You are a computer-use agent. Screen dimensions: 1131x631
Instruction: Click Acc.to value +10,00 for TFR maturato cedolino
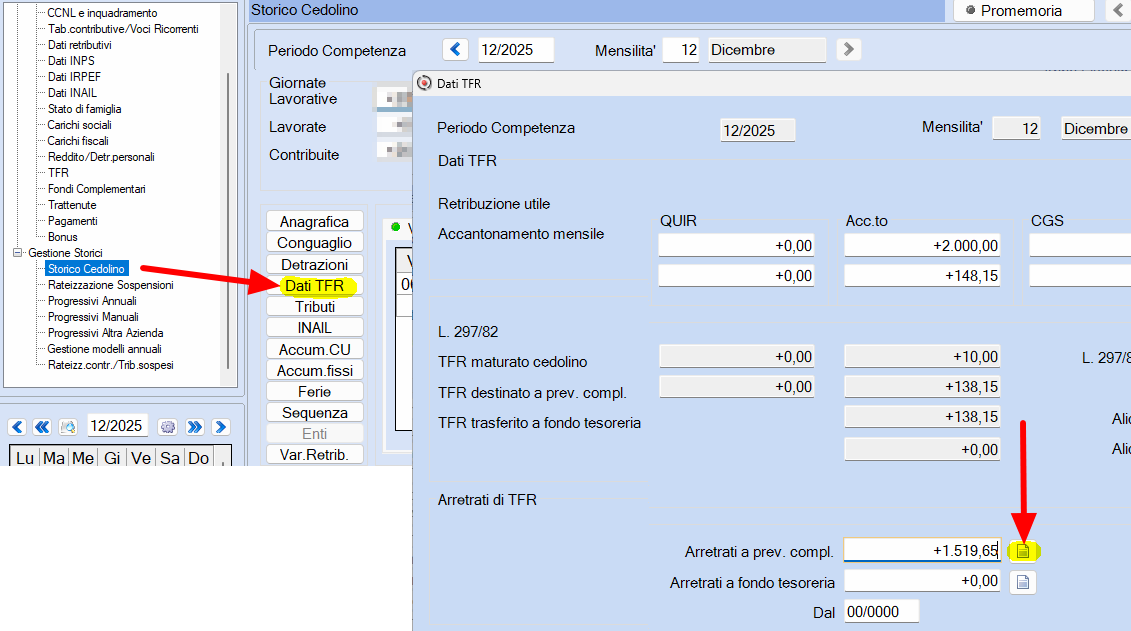coord(923,357)
